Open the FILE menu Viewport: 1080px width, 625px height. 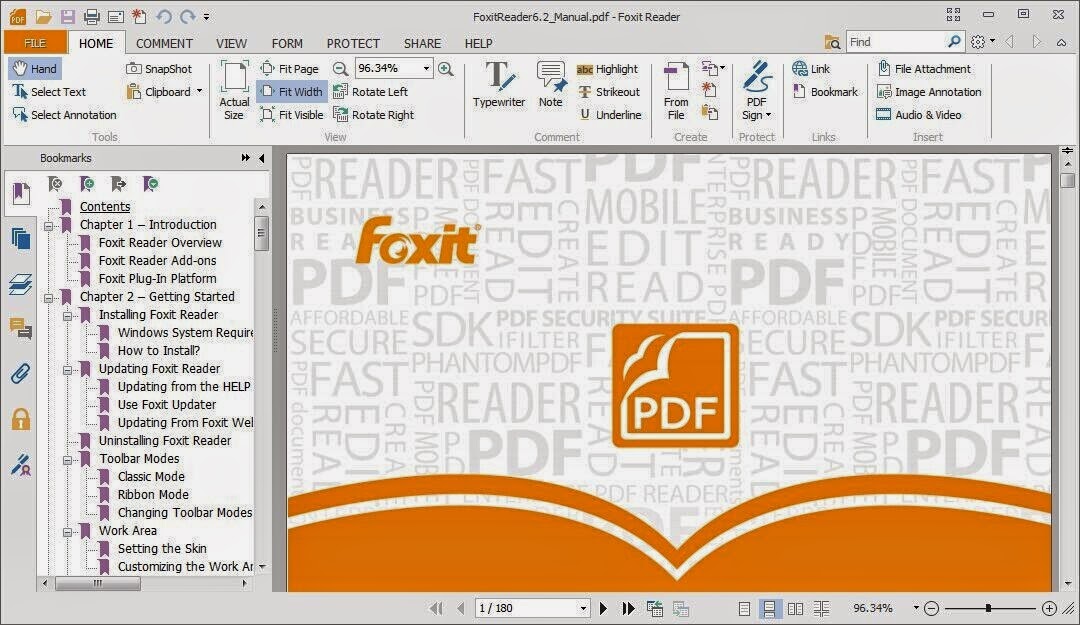coord(35,43)
